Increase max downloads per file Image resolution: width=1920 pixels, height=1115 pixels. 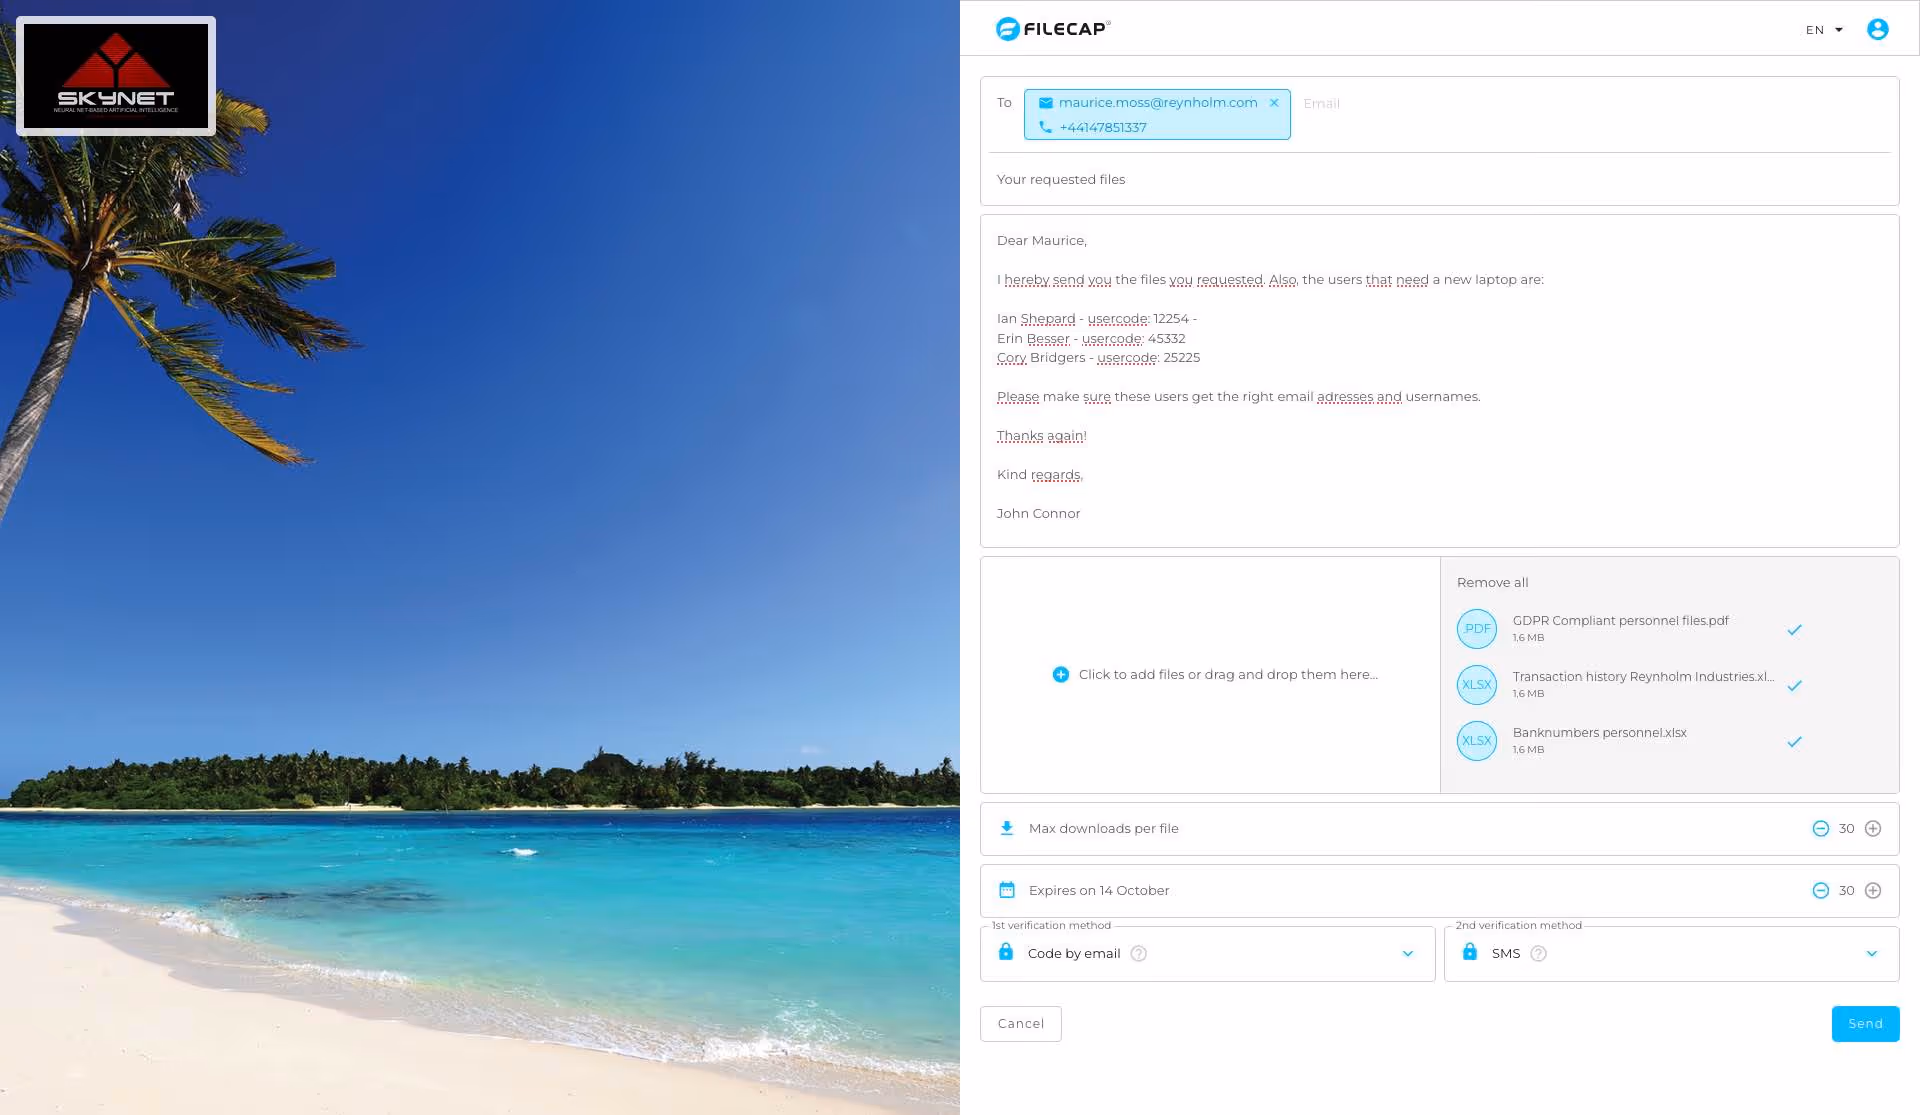pyautogui.click(x=1873, y=829)
